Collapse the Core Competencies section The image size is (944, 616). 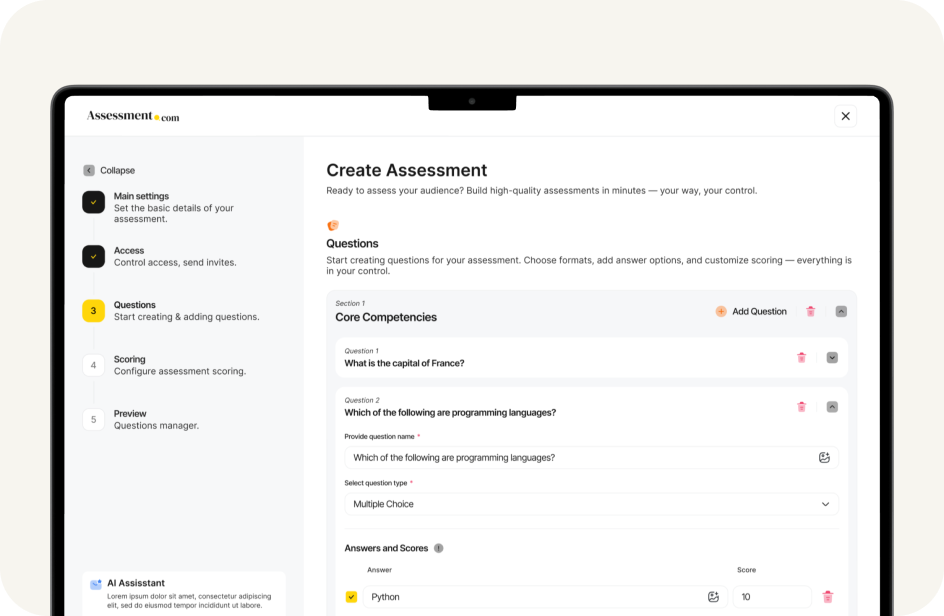click(839, 311)
